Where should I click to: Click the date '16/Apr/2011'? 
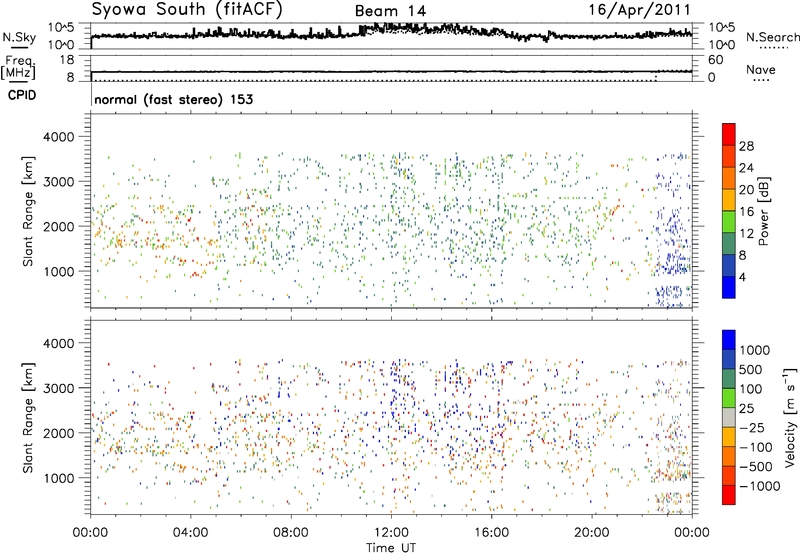(x=639, y=10)
